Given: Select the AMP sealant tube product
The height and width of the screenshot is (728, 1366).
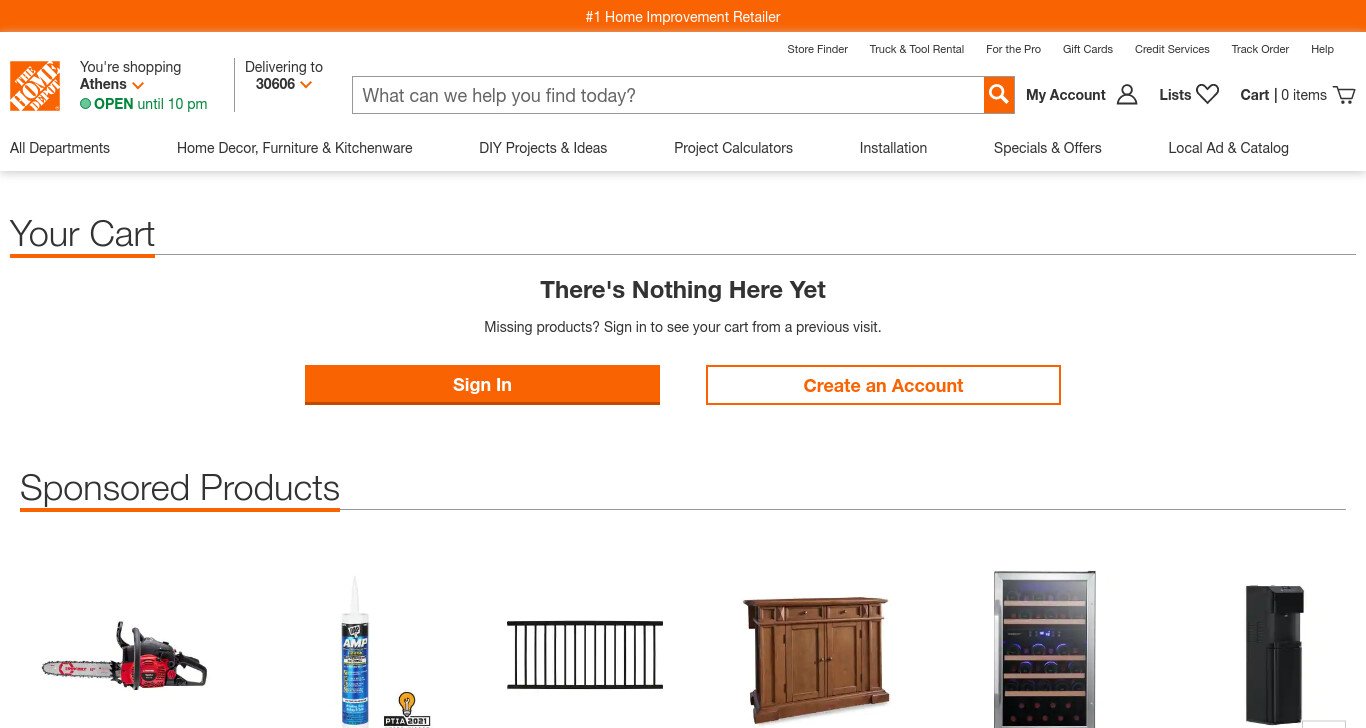Looking at the screenshot, I should coord(355,650).
